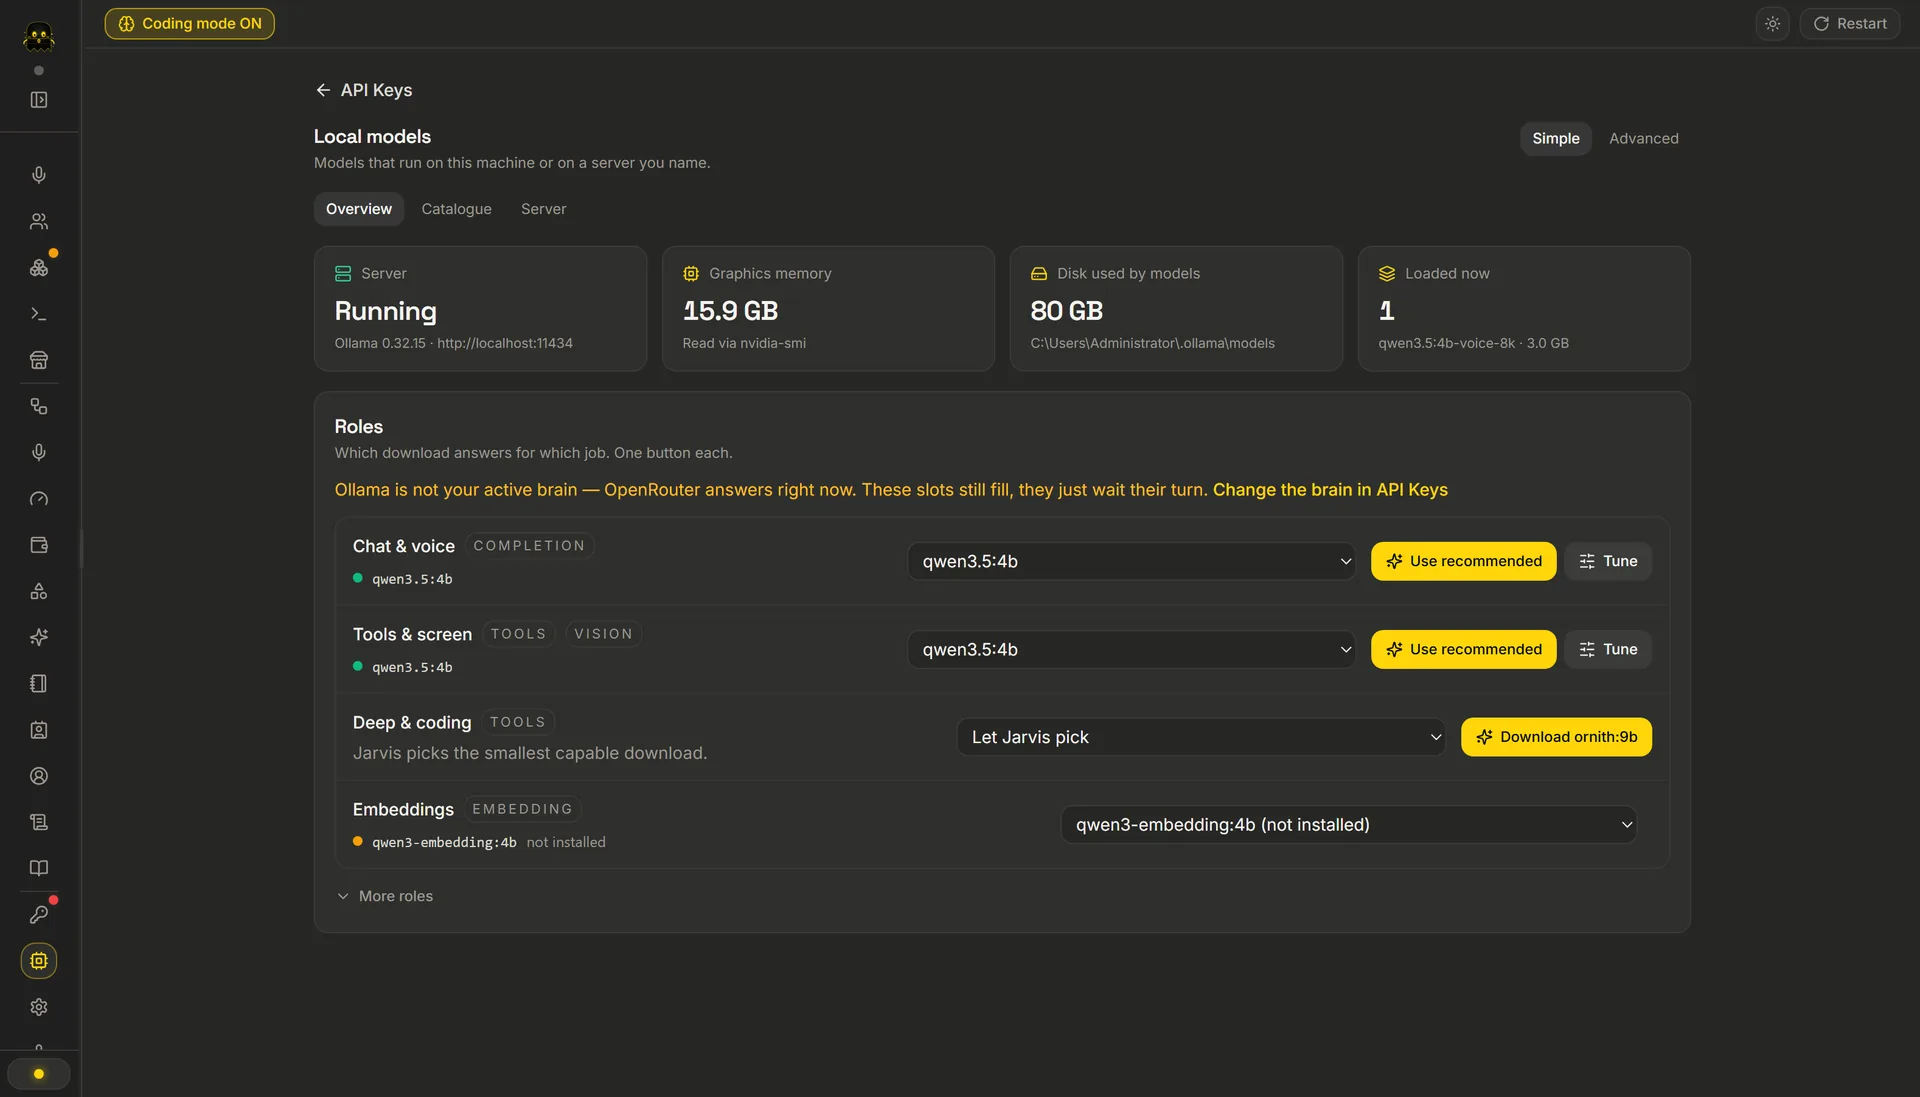The image size is (1920, 1097).
Task: Open the wallet icon in sidebar
Action: [39, 545]
